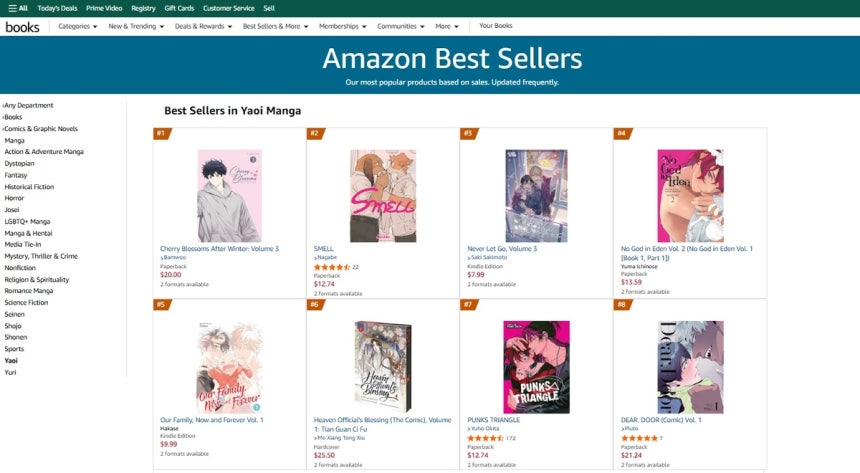
Task: Click the #8 rank badge
Action: coord(620,304)
